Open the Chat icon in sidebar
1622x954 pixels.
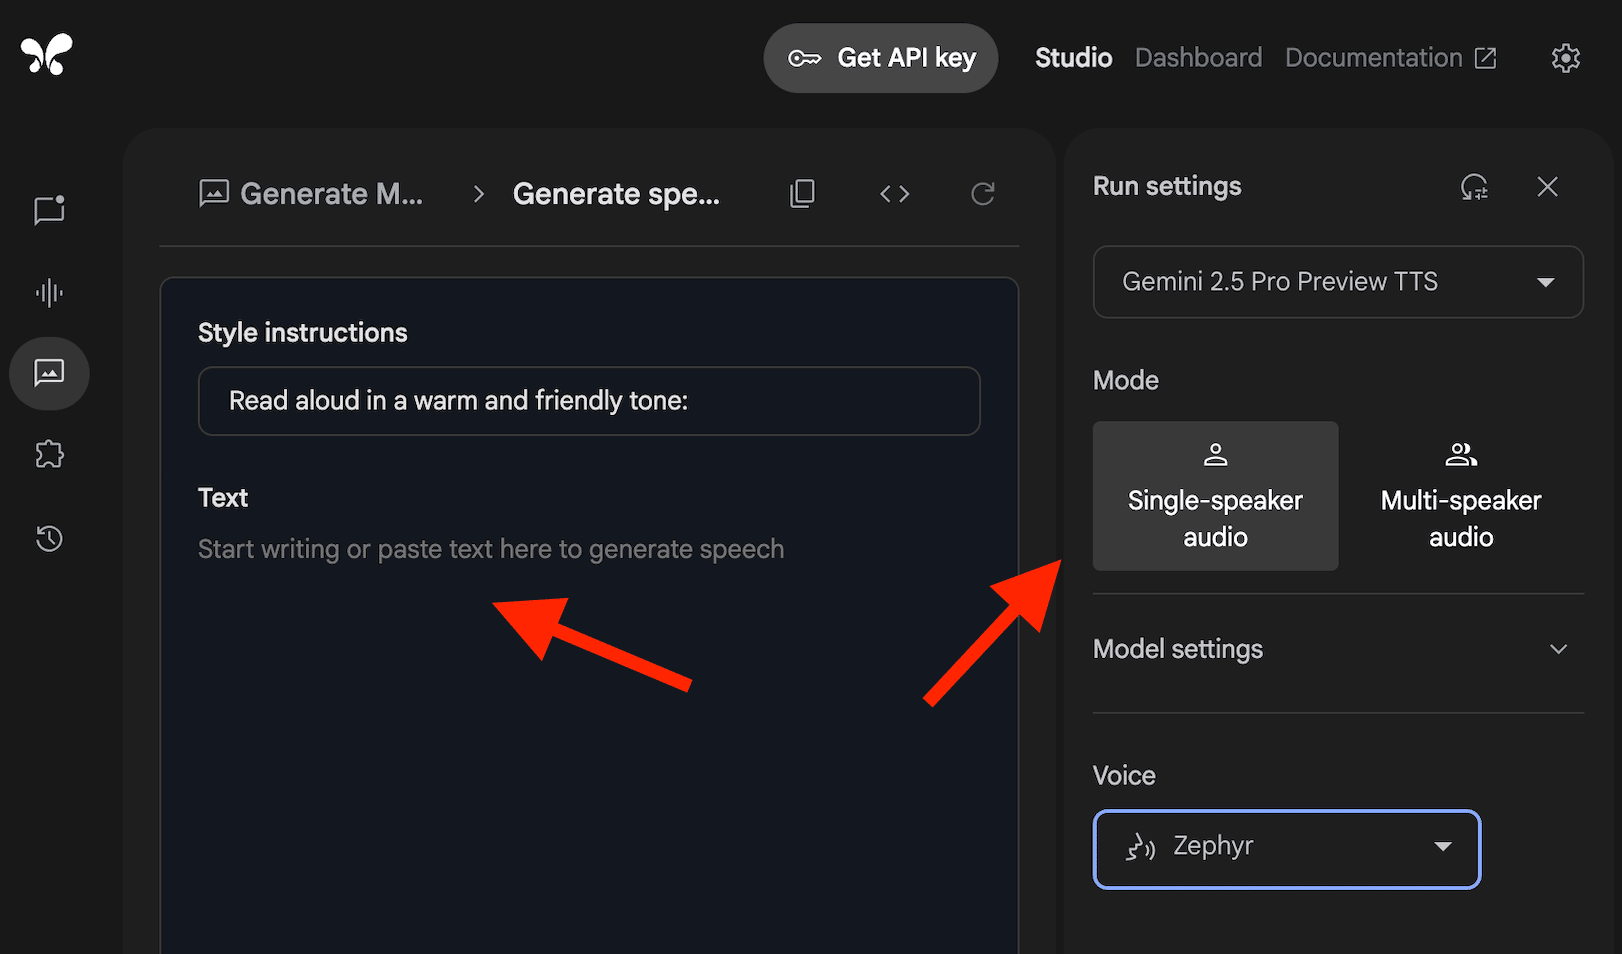pyautogui.click(x=49, y=210)
